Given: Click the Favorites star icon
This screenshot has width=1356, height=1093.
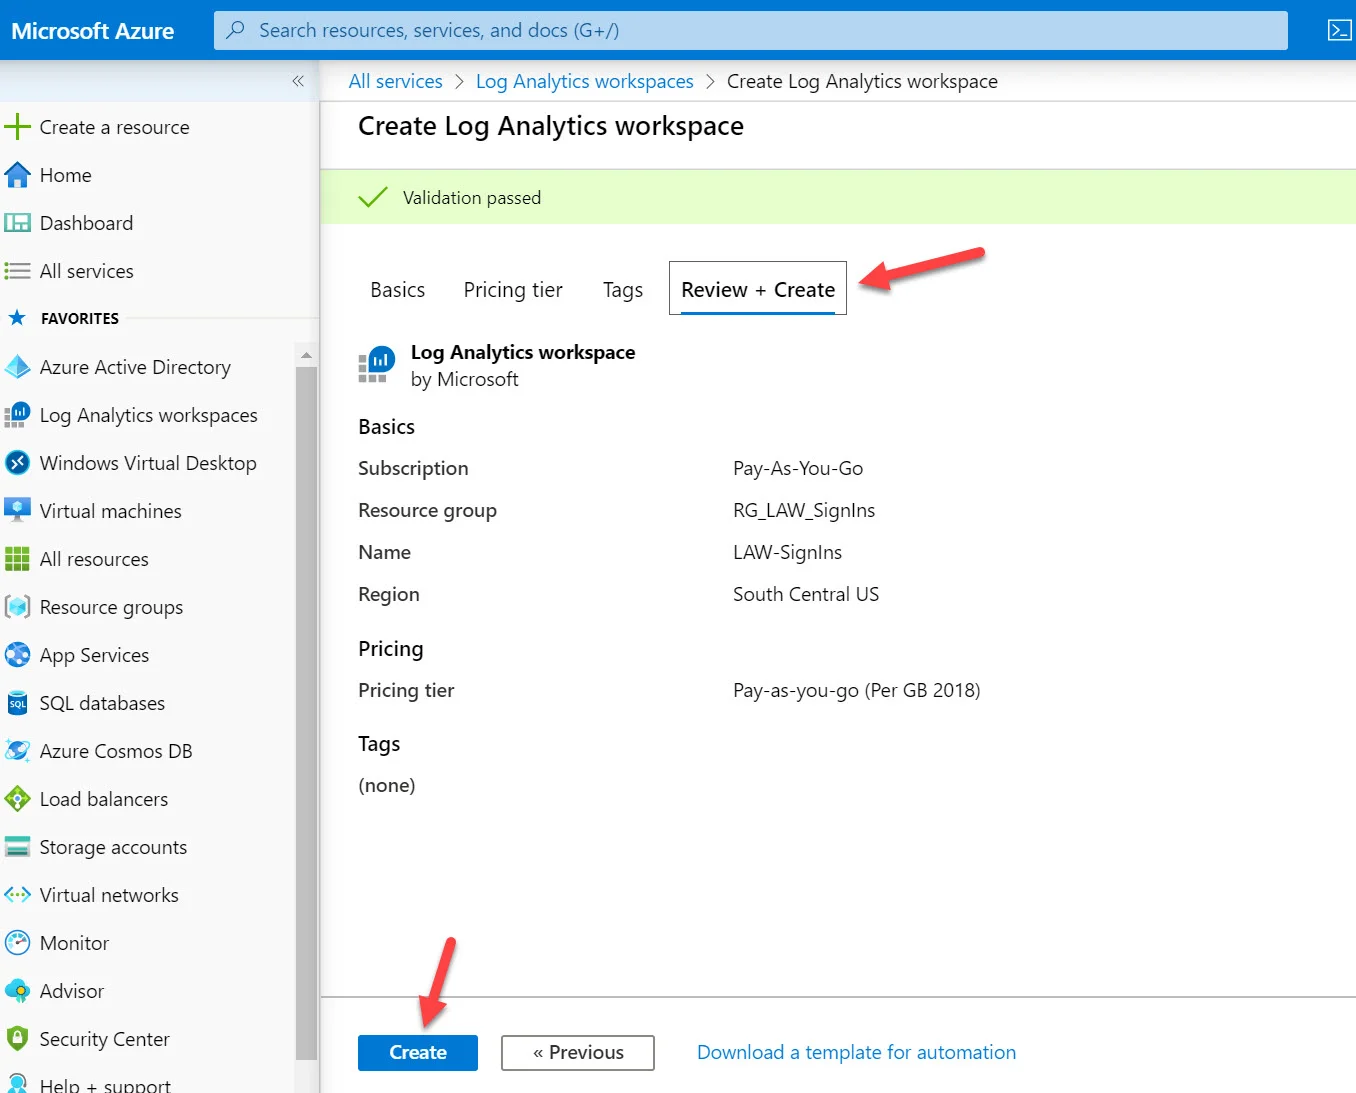Looking at the screenshot, I should point(17,318).
